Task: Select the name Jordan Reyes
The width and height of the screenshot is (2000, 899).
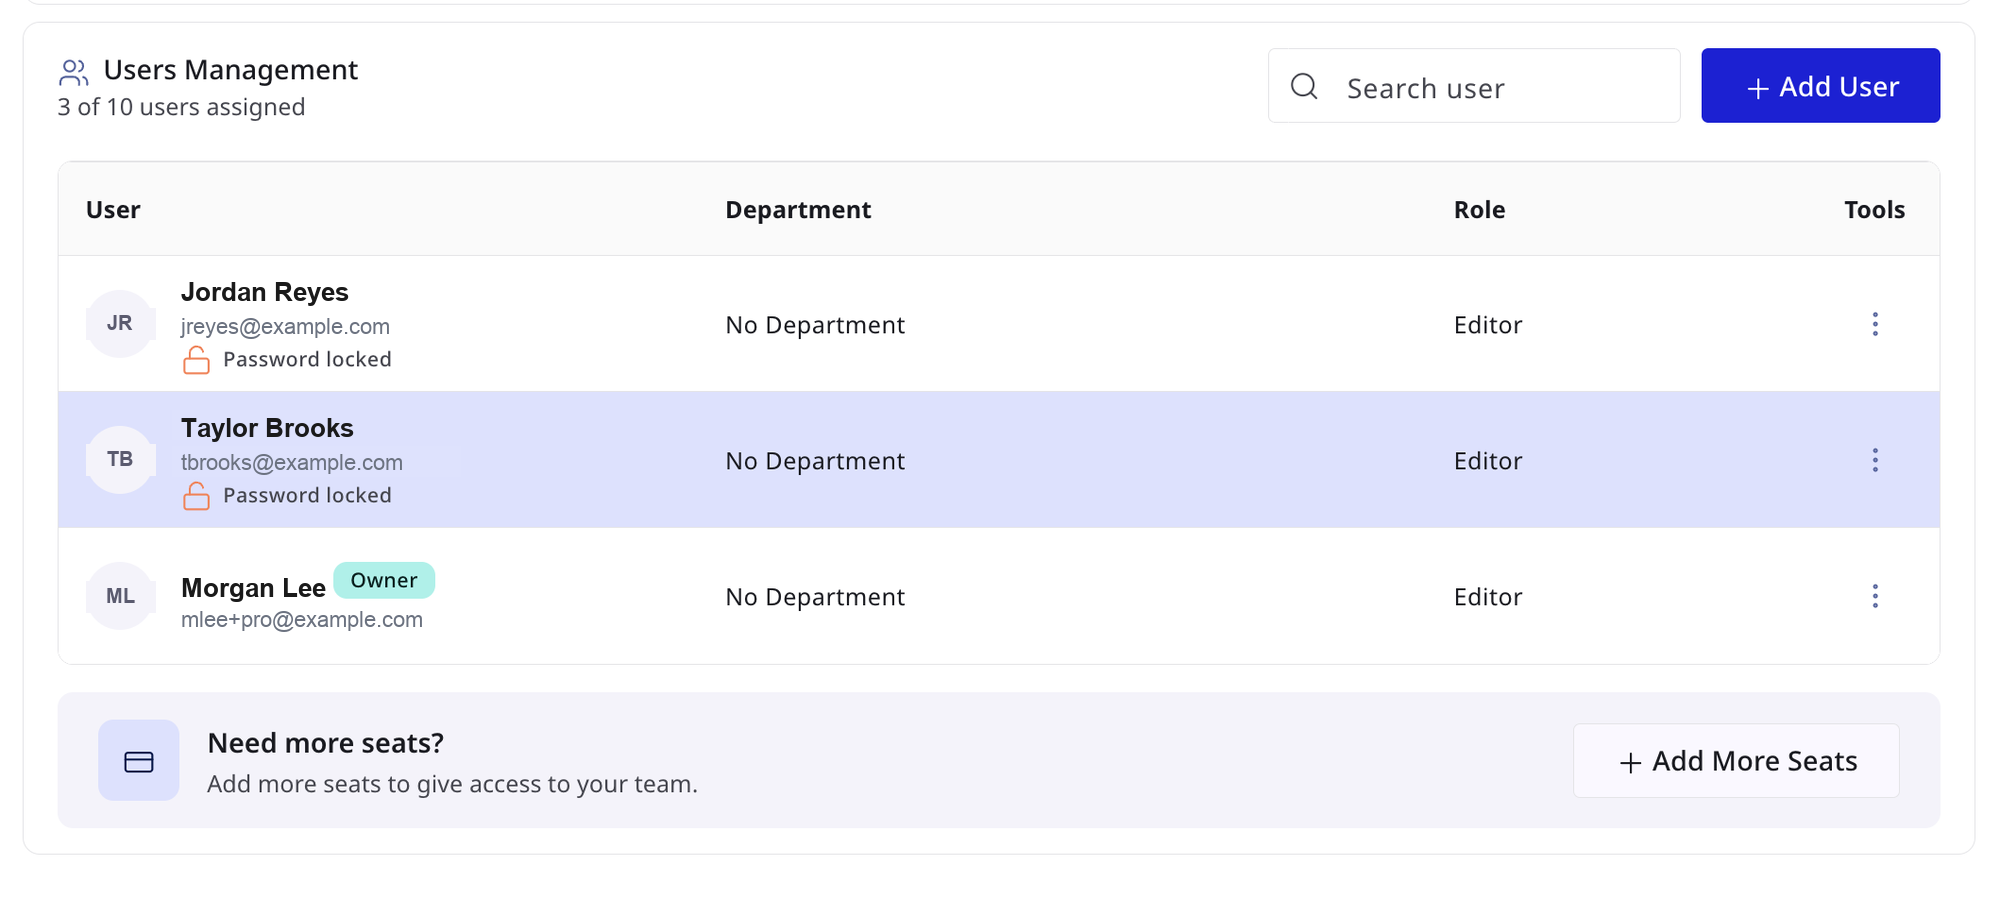Action: (265, 292)
